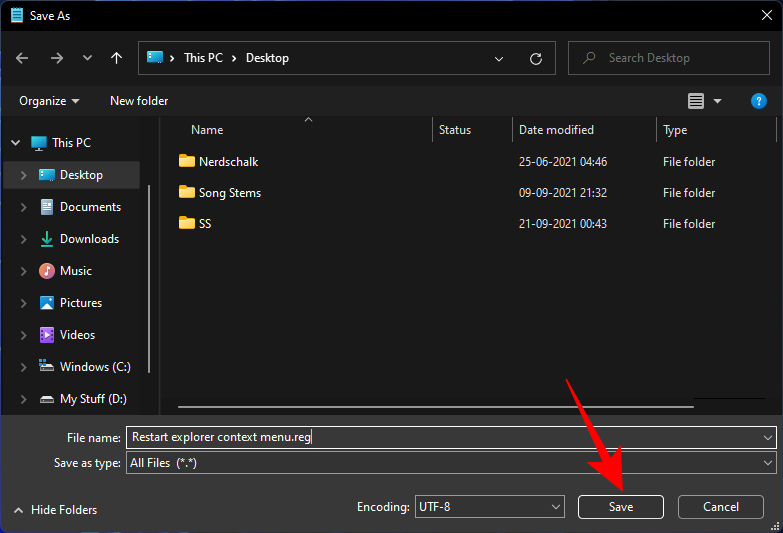Viewport: 783px width, 533px height.
Task: Go back using the left arrow
Action: coord(22,58)
